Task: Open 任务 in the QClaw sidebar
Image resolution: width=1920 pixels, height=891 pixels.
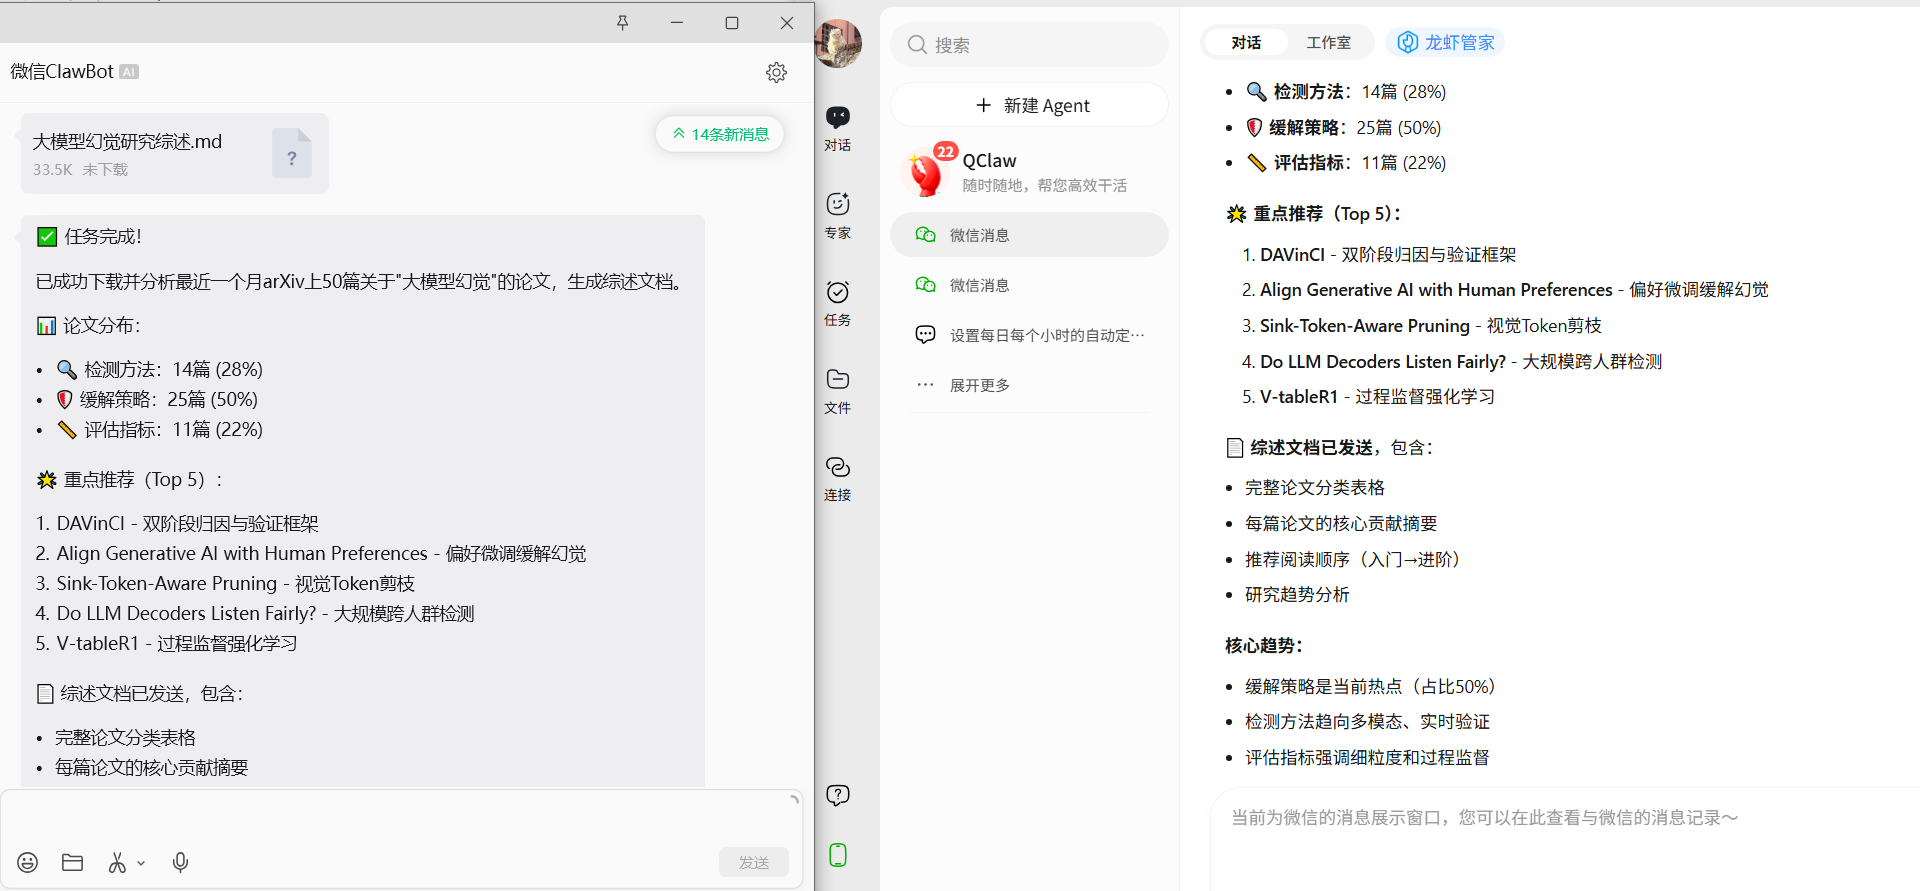Action: [838, 303]
